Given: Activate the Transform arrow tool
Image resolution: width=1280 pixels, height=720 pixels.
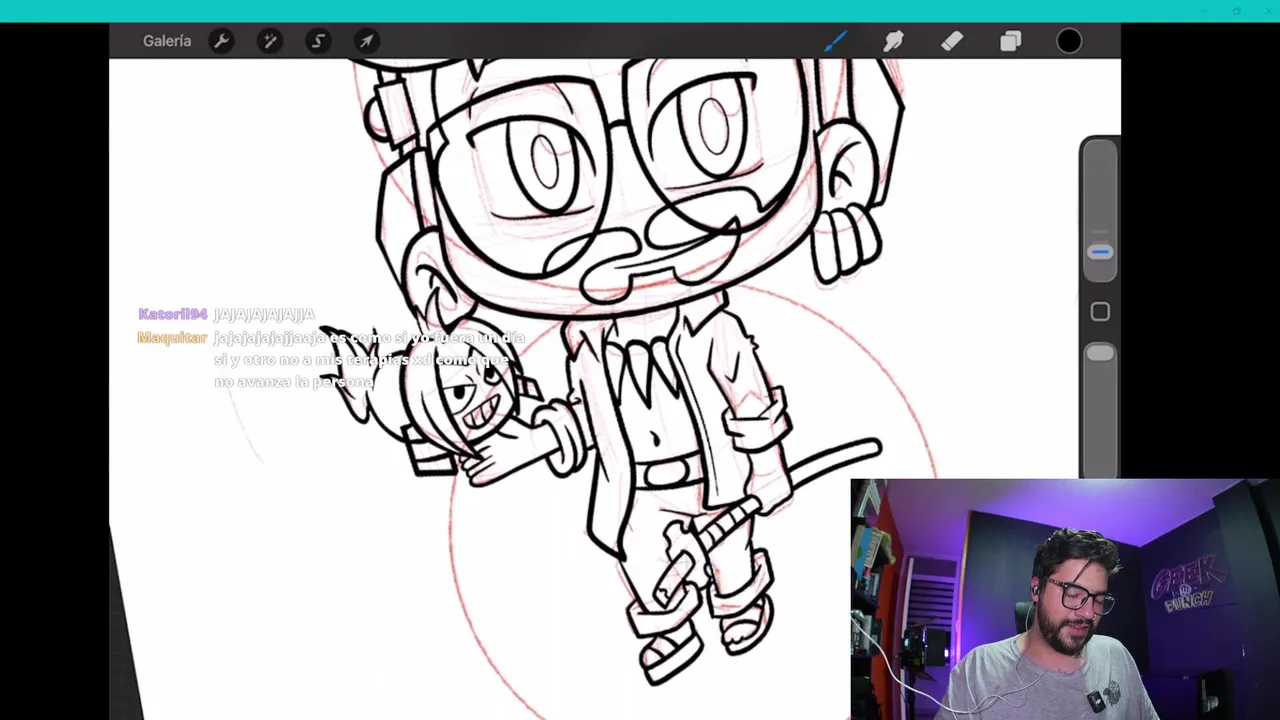Looking at the screenshot, I should click(x=367, y=41).
